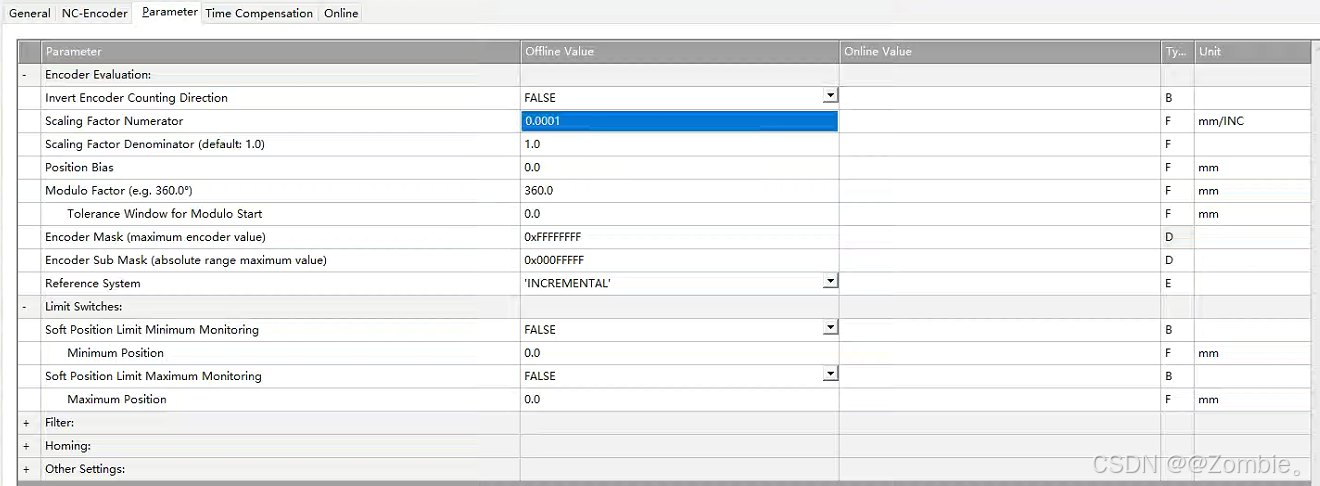Click the Offline Value column header
The width and height of the screenshot is (1320, 486).
679,52
